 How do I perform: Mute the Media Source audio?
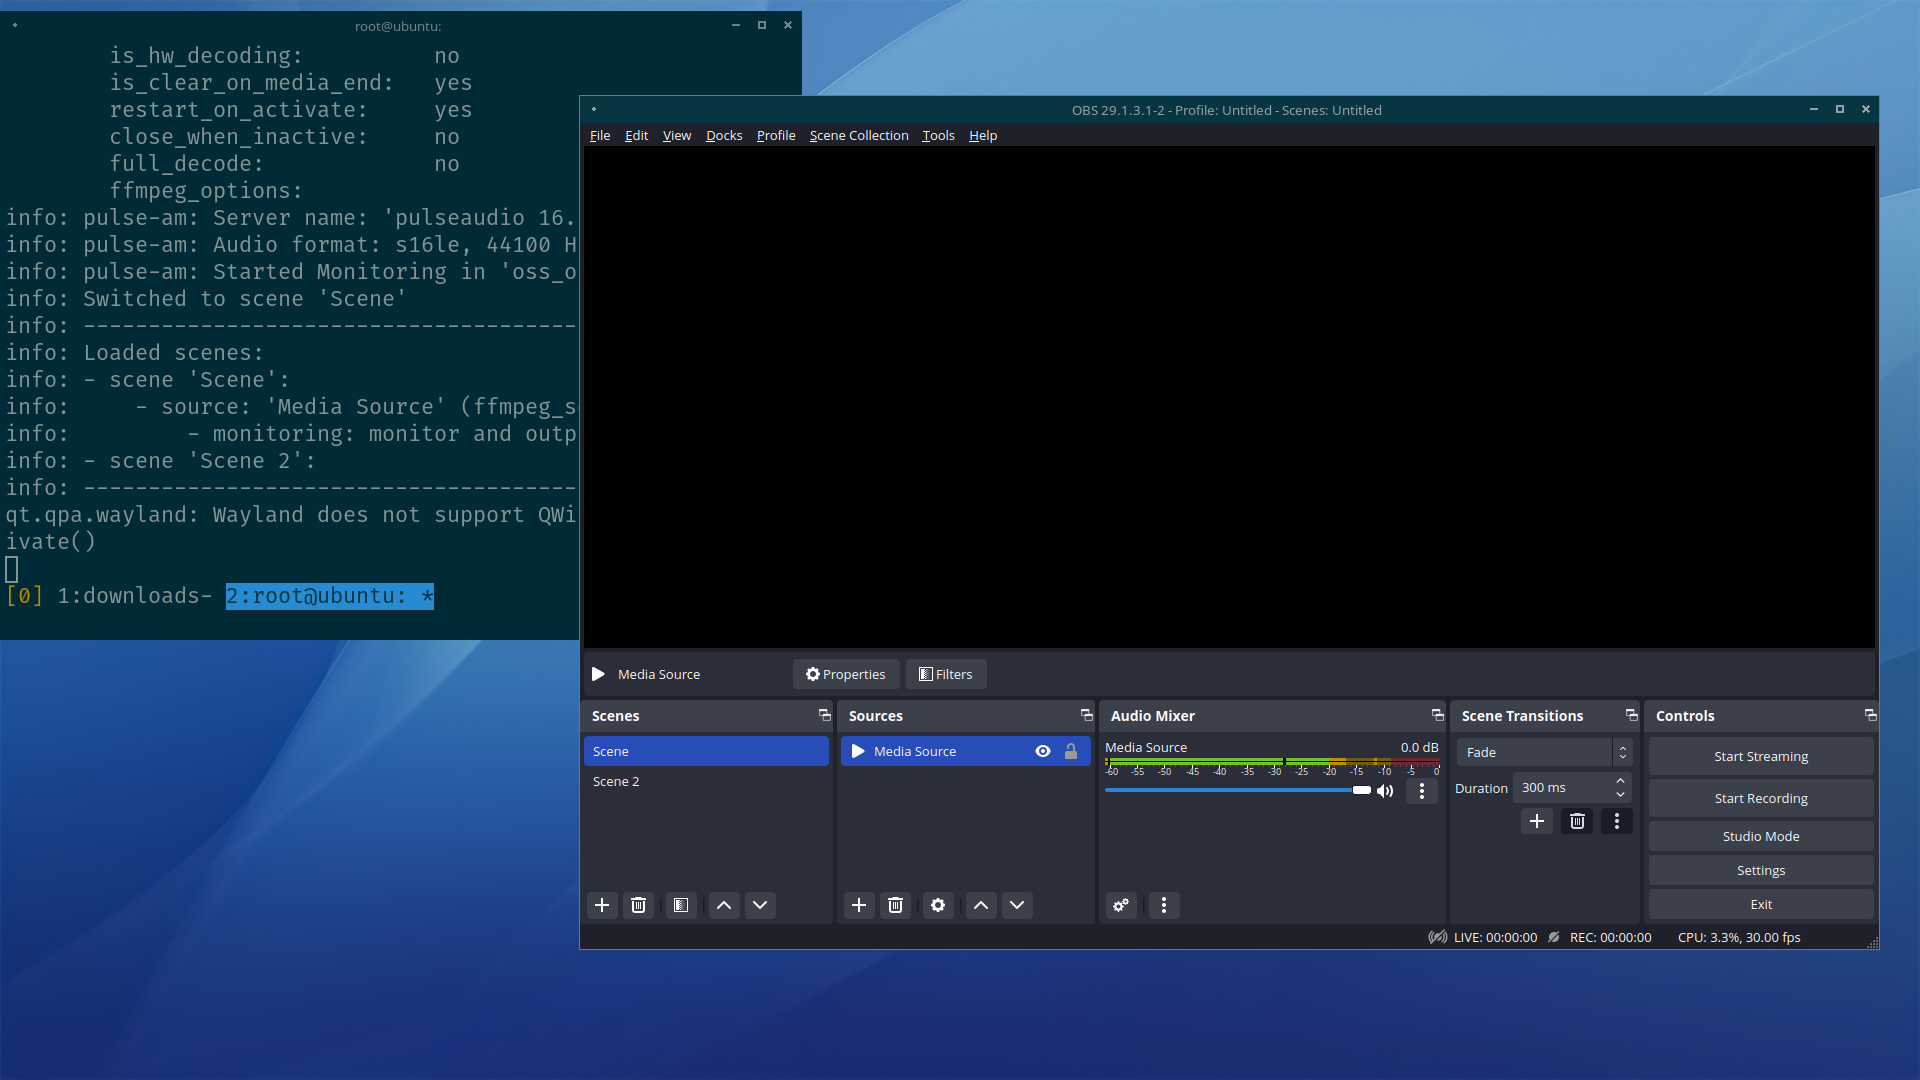point(1385,791)
